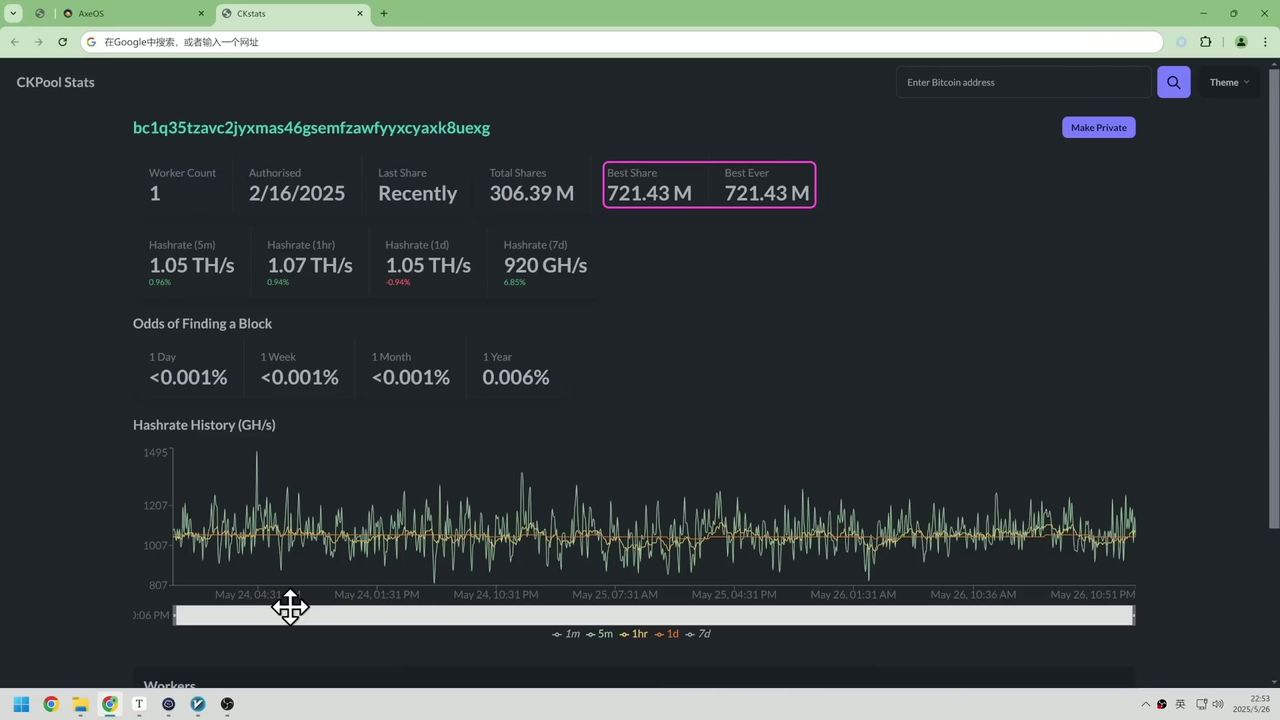
Task: Reload the current browser page
Action: click(62, 42)
